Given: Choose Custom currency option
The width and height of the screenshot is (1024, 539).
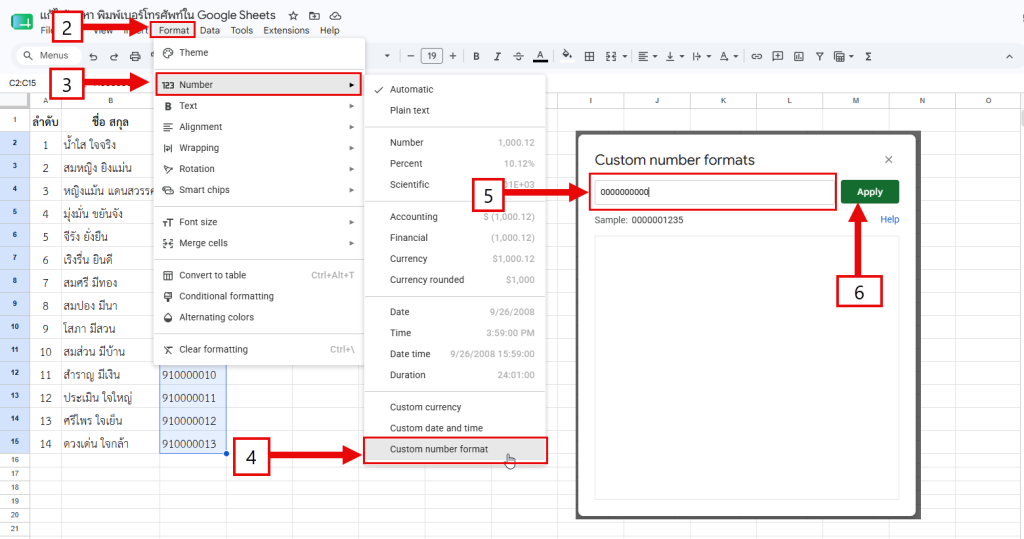Looking at the screenshot, I should click(455, 407).
